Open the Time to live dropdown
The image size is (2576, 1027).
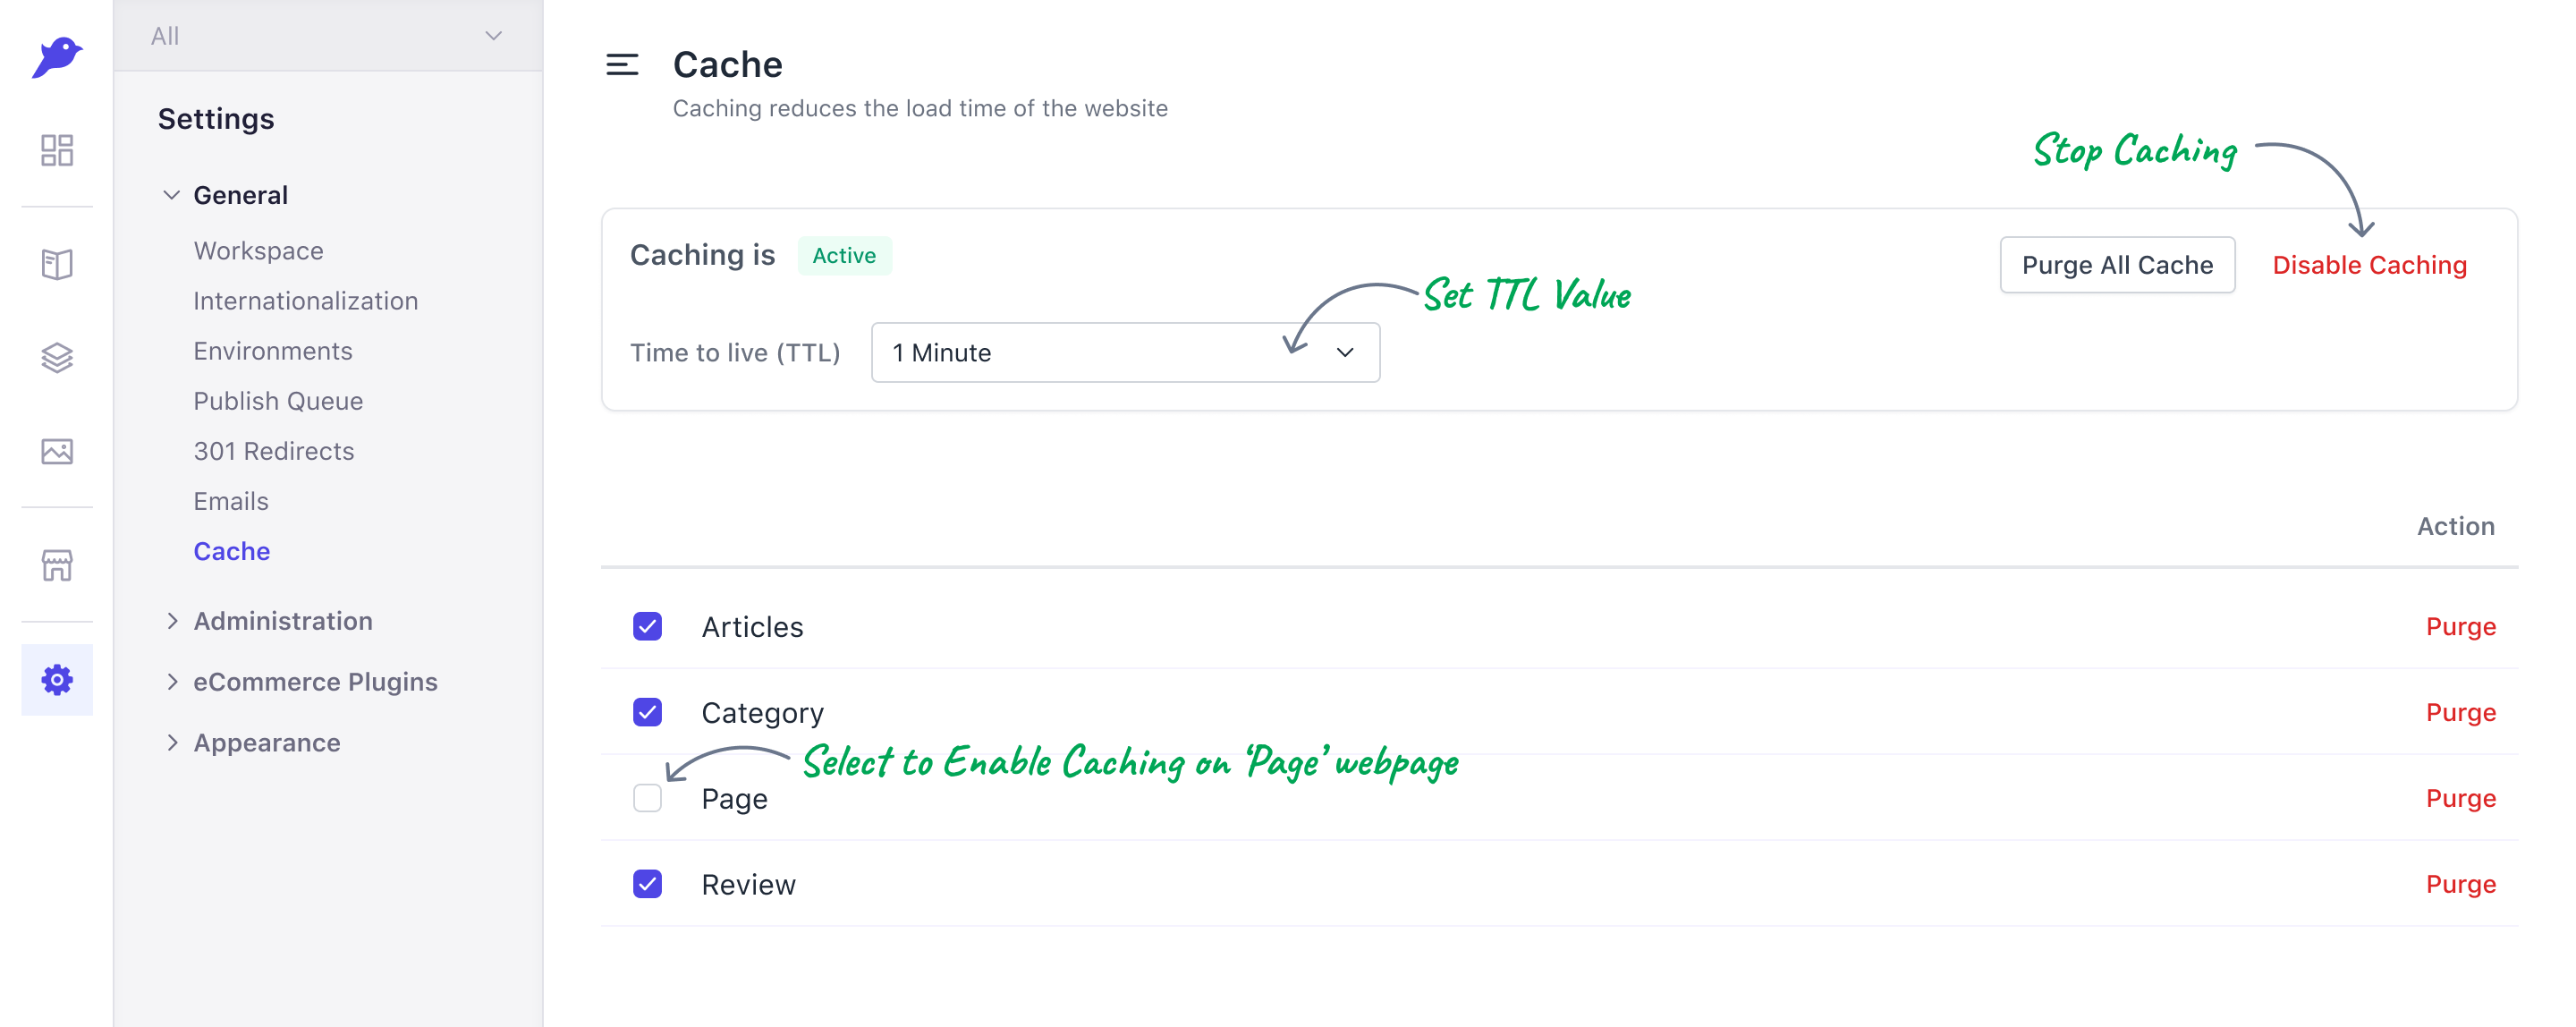[x=1125, y=352]
